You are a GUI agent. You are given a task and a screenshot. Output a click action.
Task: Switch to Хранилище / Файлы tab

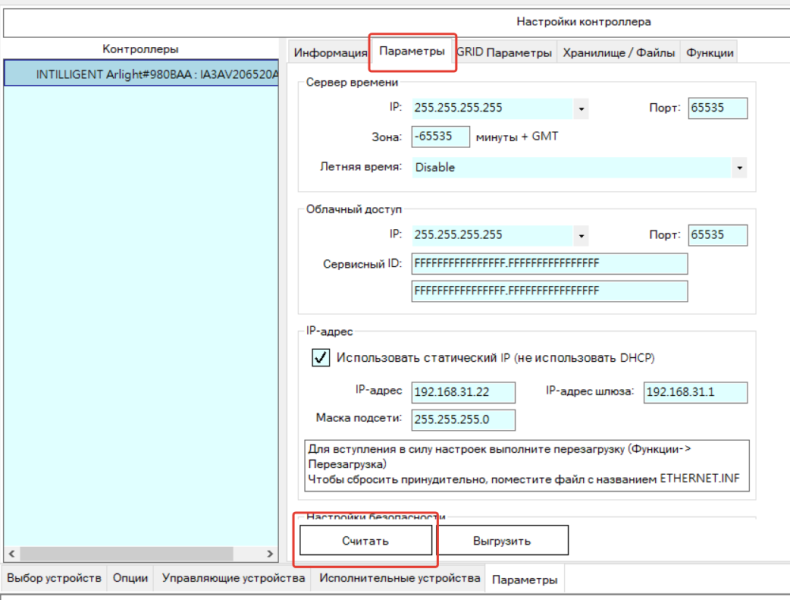[x=618, y=52]
